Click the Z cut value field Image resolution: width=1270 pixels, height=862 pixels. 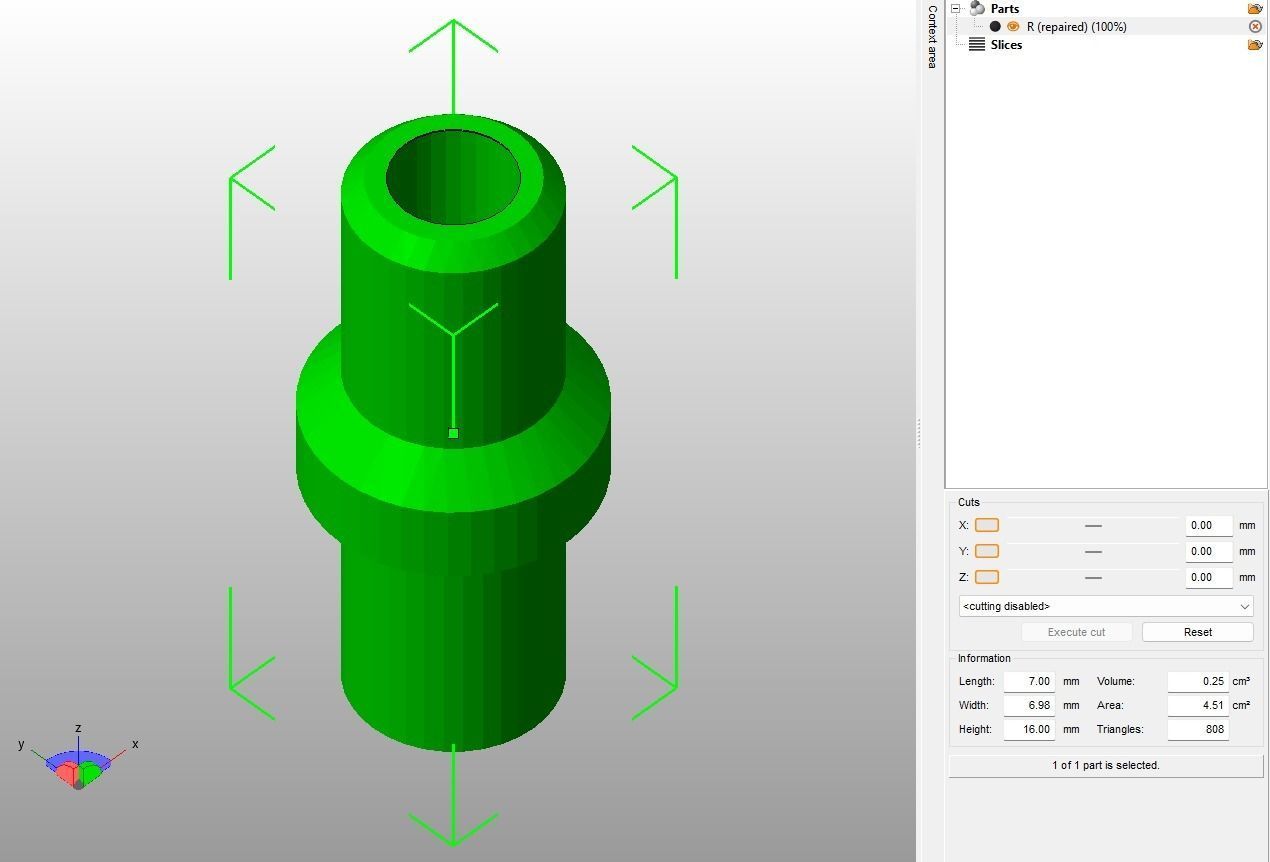pyautogui.click(x=1208, y=577)
